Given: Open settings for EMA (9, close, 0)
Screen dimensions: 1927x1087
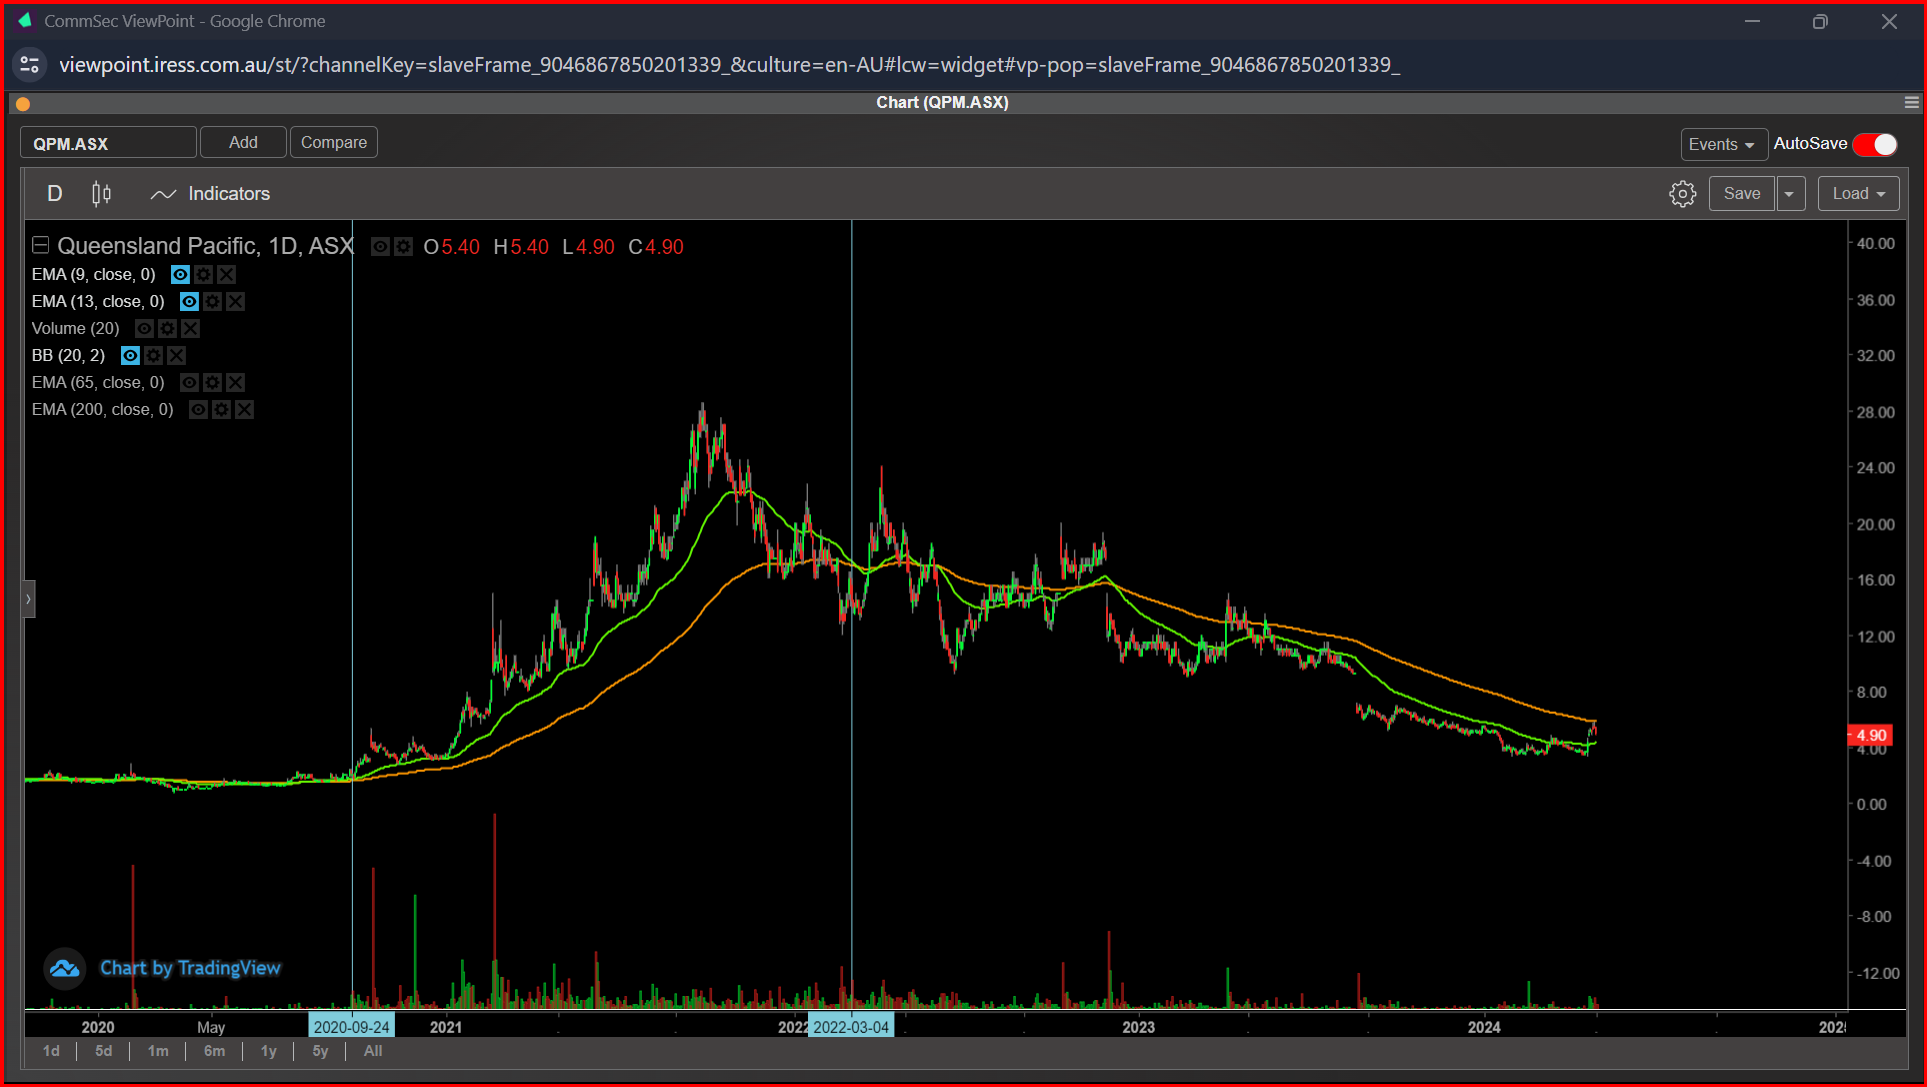Looking at the screenshot, I should (x=203, y=274).
